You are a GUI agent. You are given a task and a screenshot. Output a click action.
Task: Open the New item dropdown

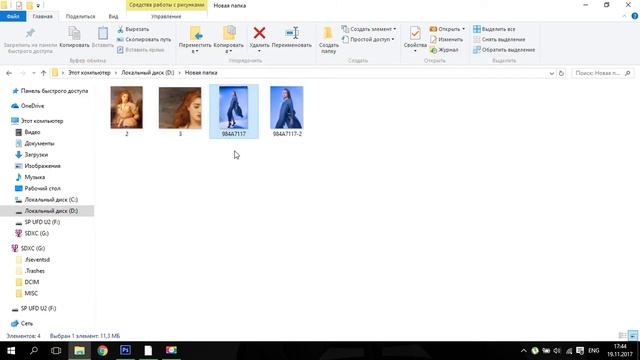[369, 29]
